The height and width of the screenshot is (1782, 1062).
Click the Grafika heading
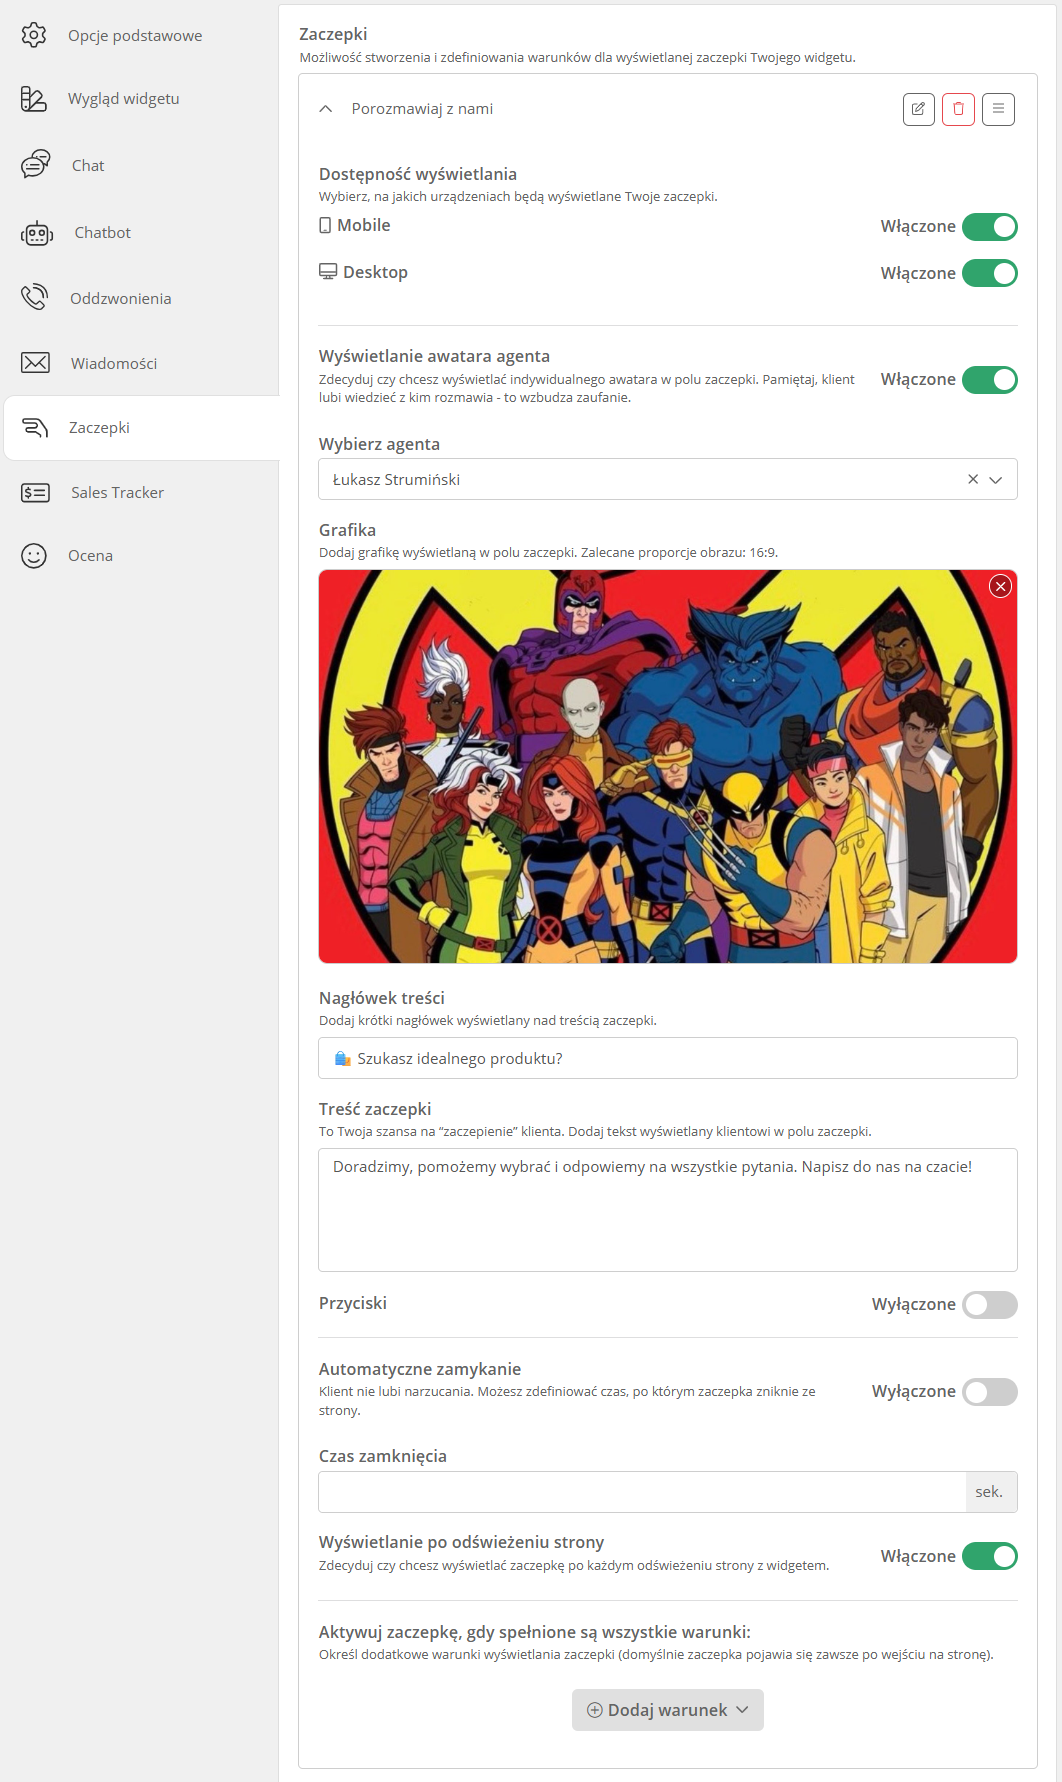pos(347,530)
